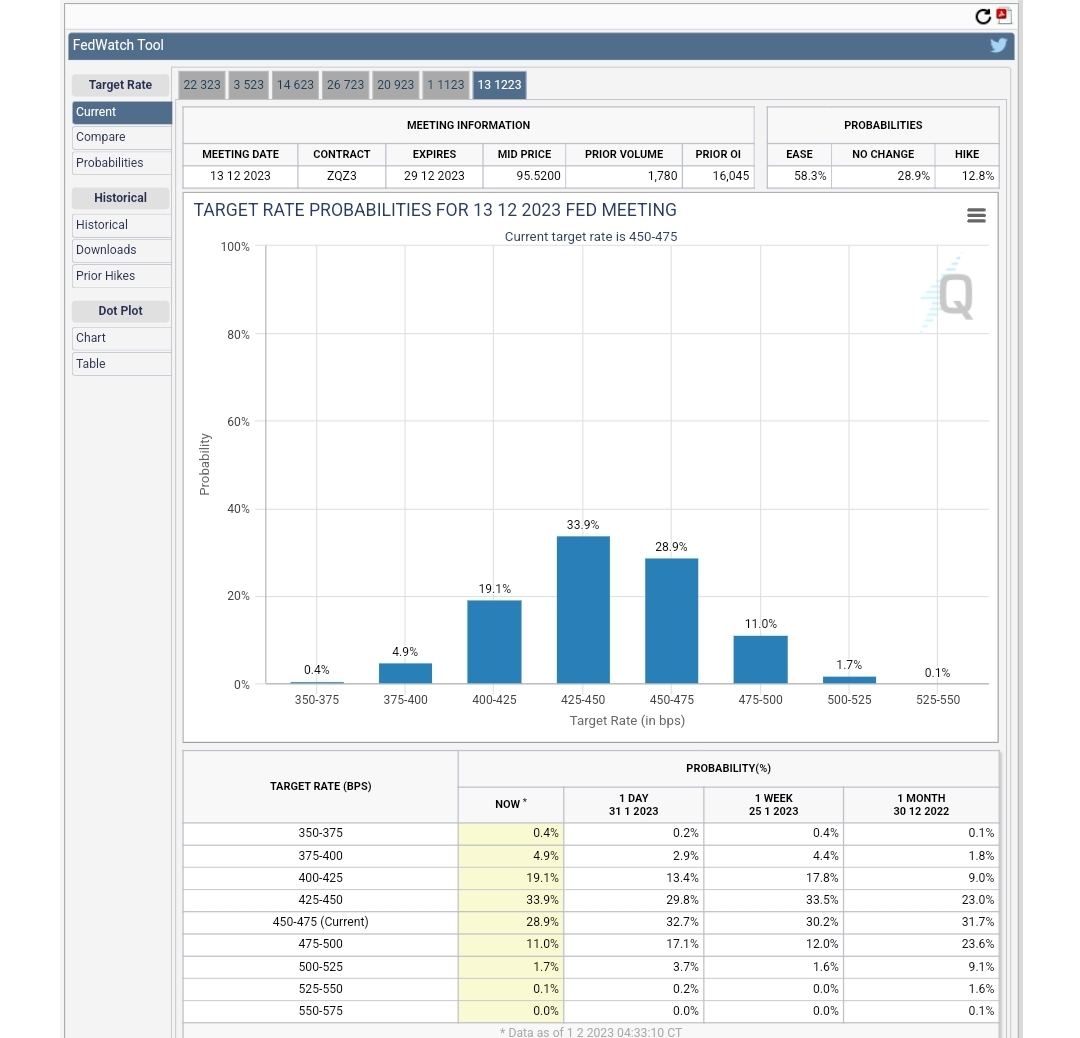Open the chart hamburger menu
Viewport: 1080px width, 1038px height.
pos(976,216)
